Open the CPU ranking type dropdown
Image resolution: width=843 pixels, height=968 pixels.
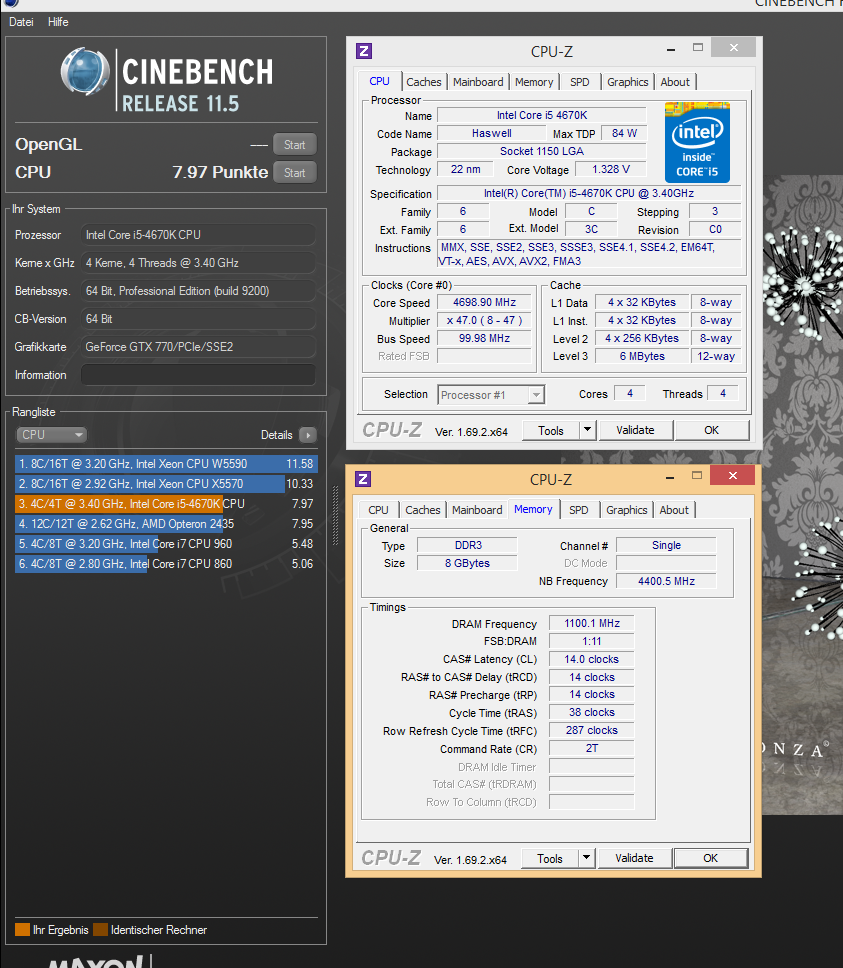pos(51,435)
